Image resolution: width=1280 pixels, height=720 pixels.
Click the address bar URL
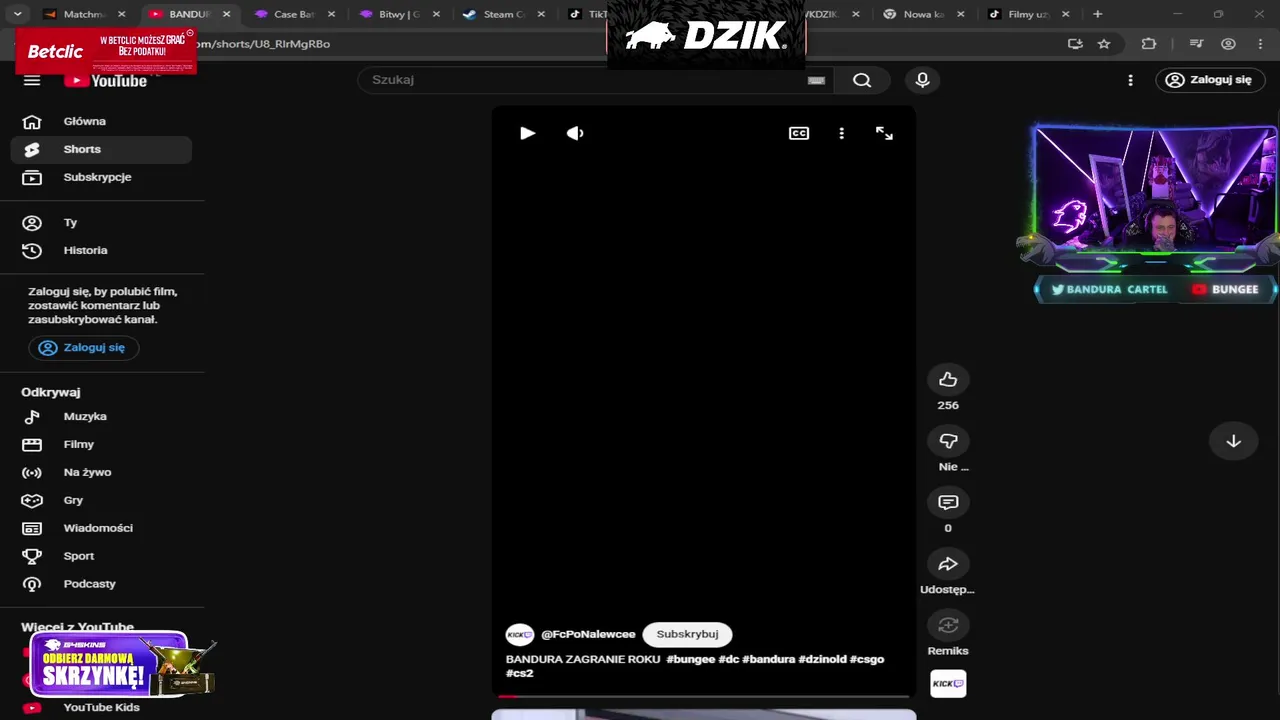262,44
